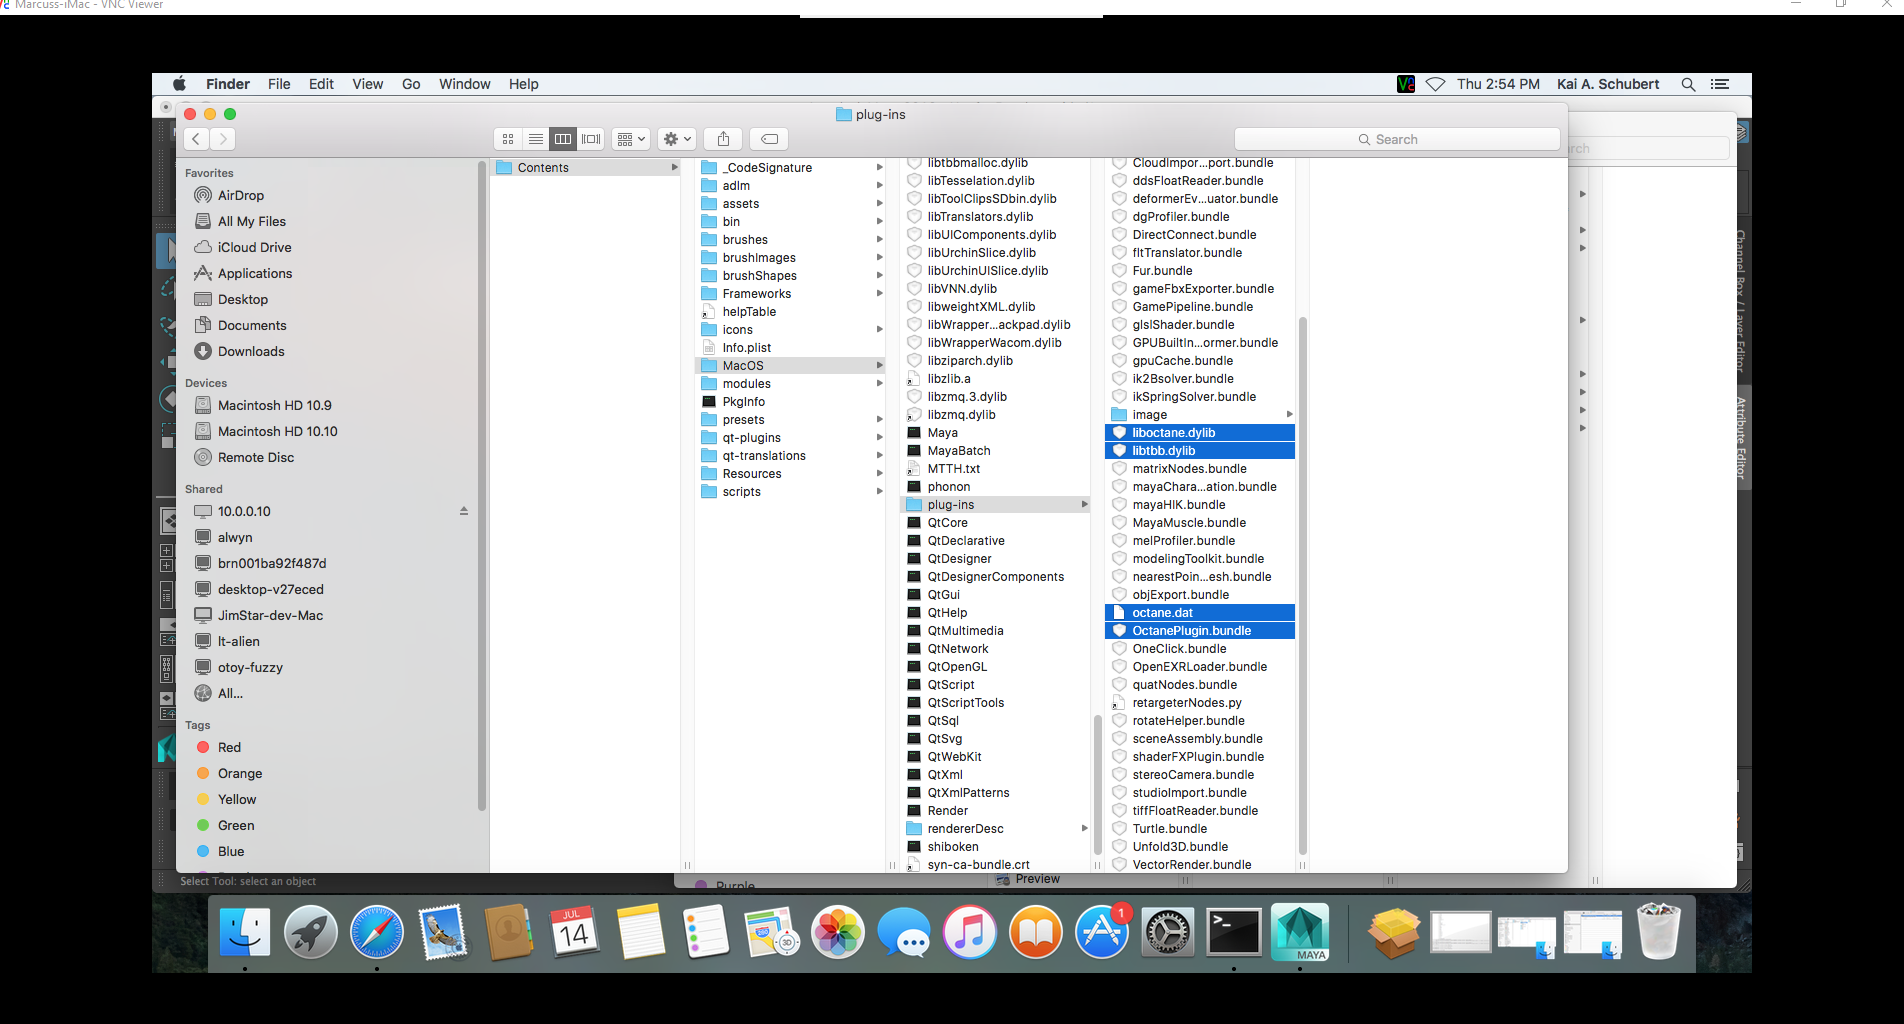Select the OctanePlugin.bundle file
1904x1024 pixels.
pos(1200,631)
